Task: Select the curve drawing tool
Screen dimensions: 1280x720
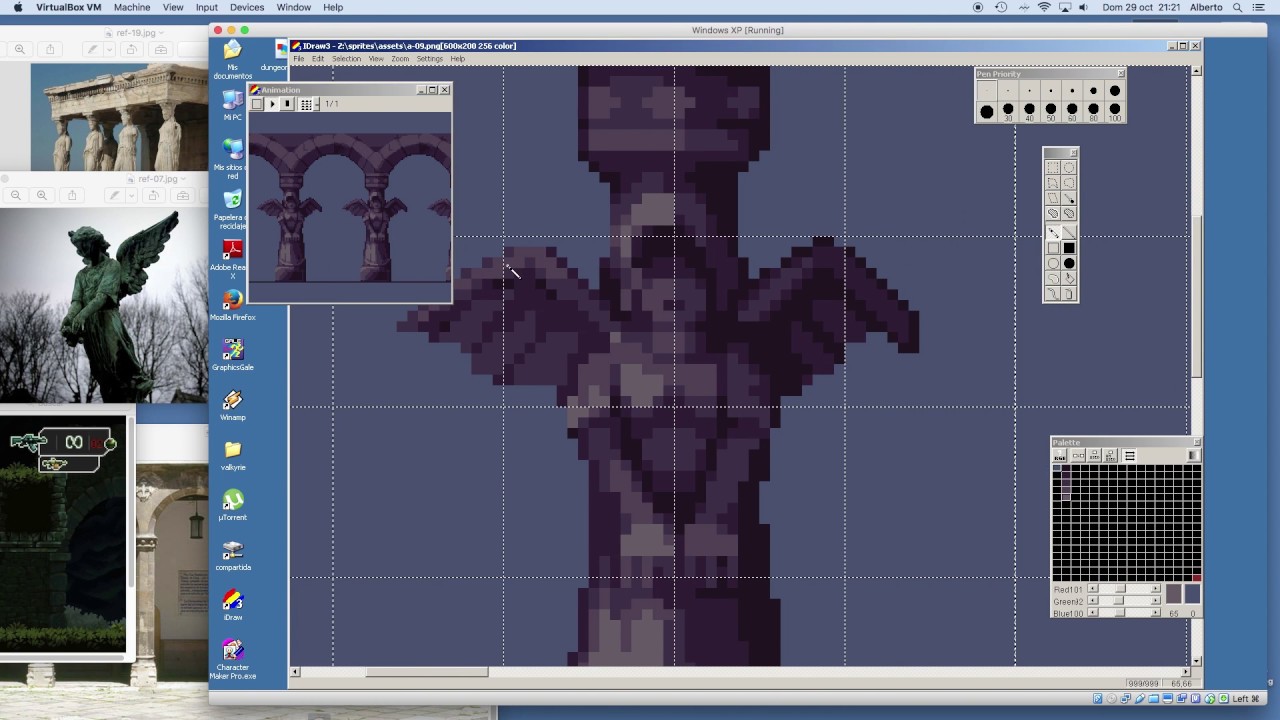Action: (1053, 293)
